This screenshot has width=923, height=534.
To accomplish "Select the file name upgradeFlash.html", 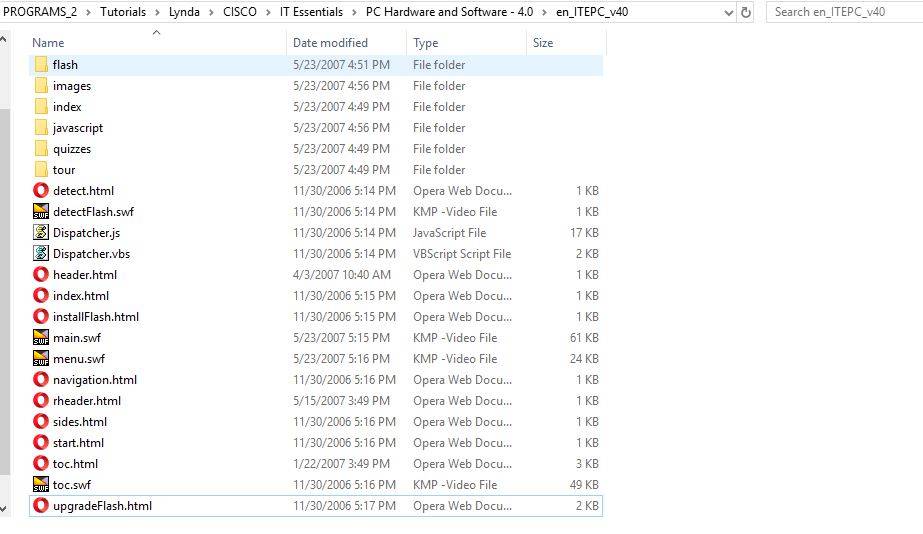I will (x=102, y=506).
